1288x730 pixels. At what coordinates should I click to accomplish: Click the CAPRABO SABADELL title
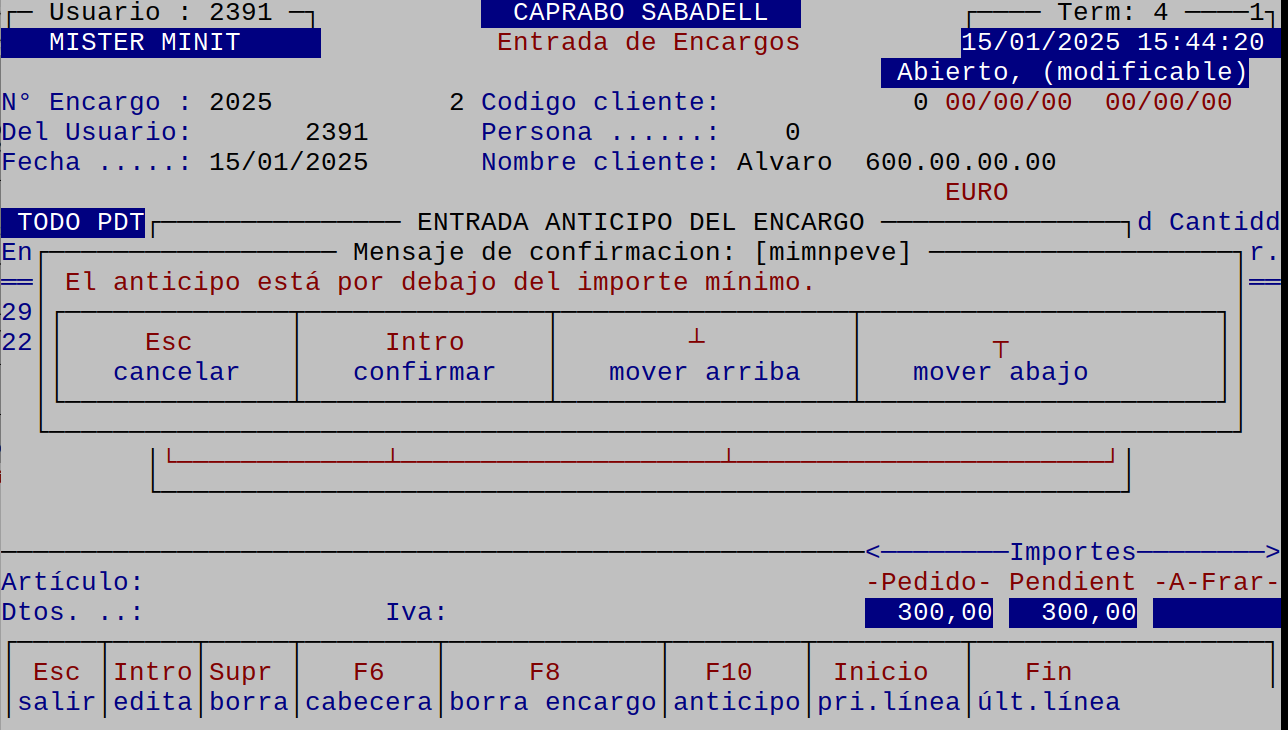pos(640,13)
